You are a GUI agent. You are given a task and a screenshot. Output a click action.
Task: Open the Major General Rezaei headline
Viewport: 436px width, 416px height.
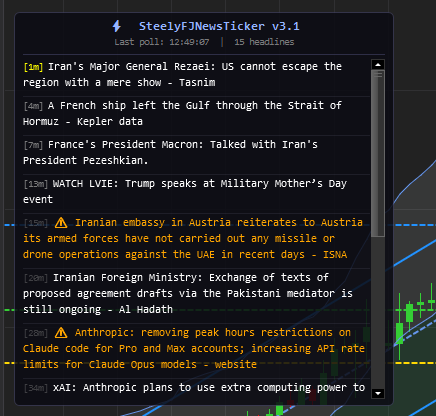pyautogui.click(x=196, y=74)
